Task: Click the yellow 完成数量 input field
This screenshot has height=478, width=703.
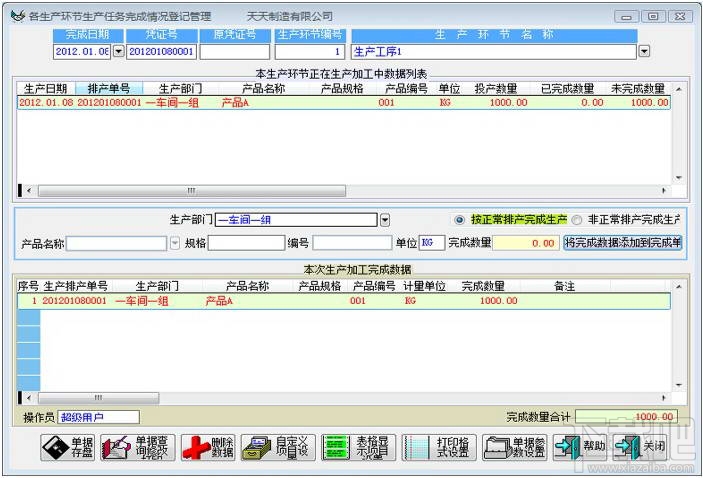Action: [x=525, y=243]
